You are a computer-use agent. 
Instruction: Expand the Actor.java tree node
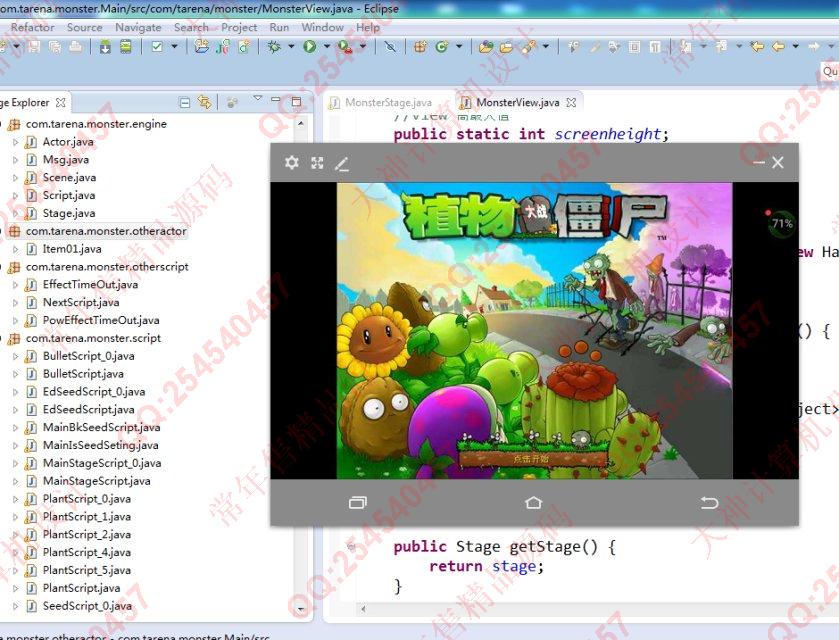(16, 142)
